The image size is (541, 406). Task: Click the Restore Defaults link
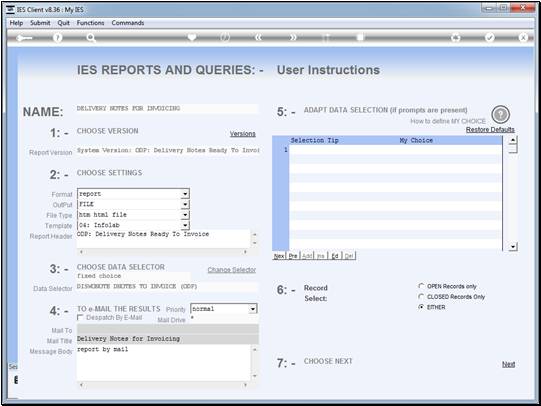click(490, 130)
